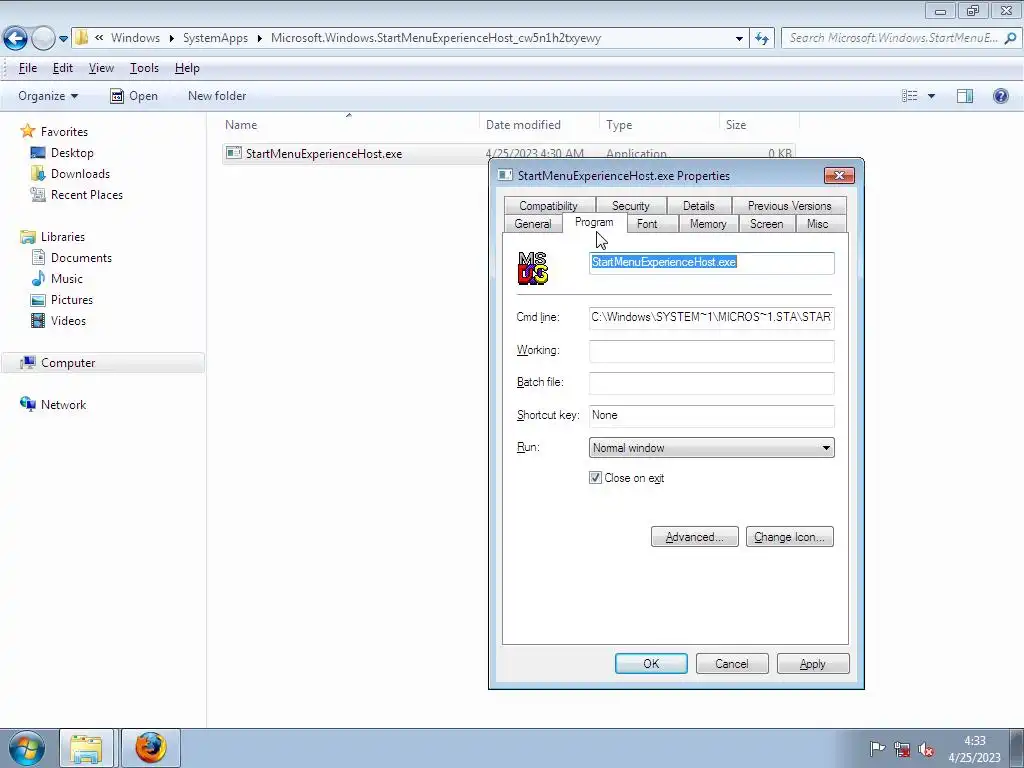Screen dimensions: 1024x768
Task: Click the folder icon in address bar
Action: pyautogui.click(x=82, y=38)
